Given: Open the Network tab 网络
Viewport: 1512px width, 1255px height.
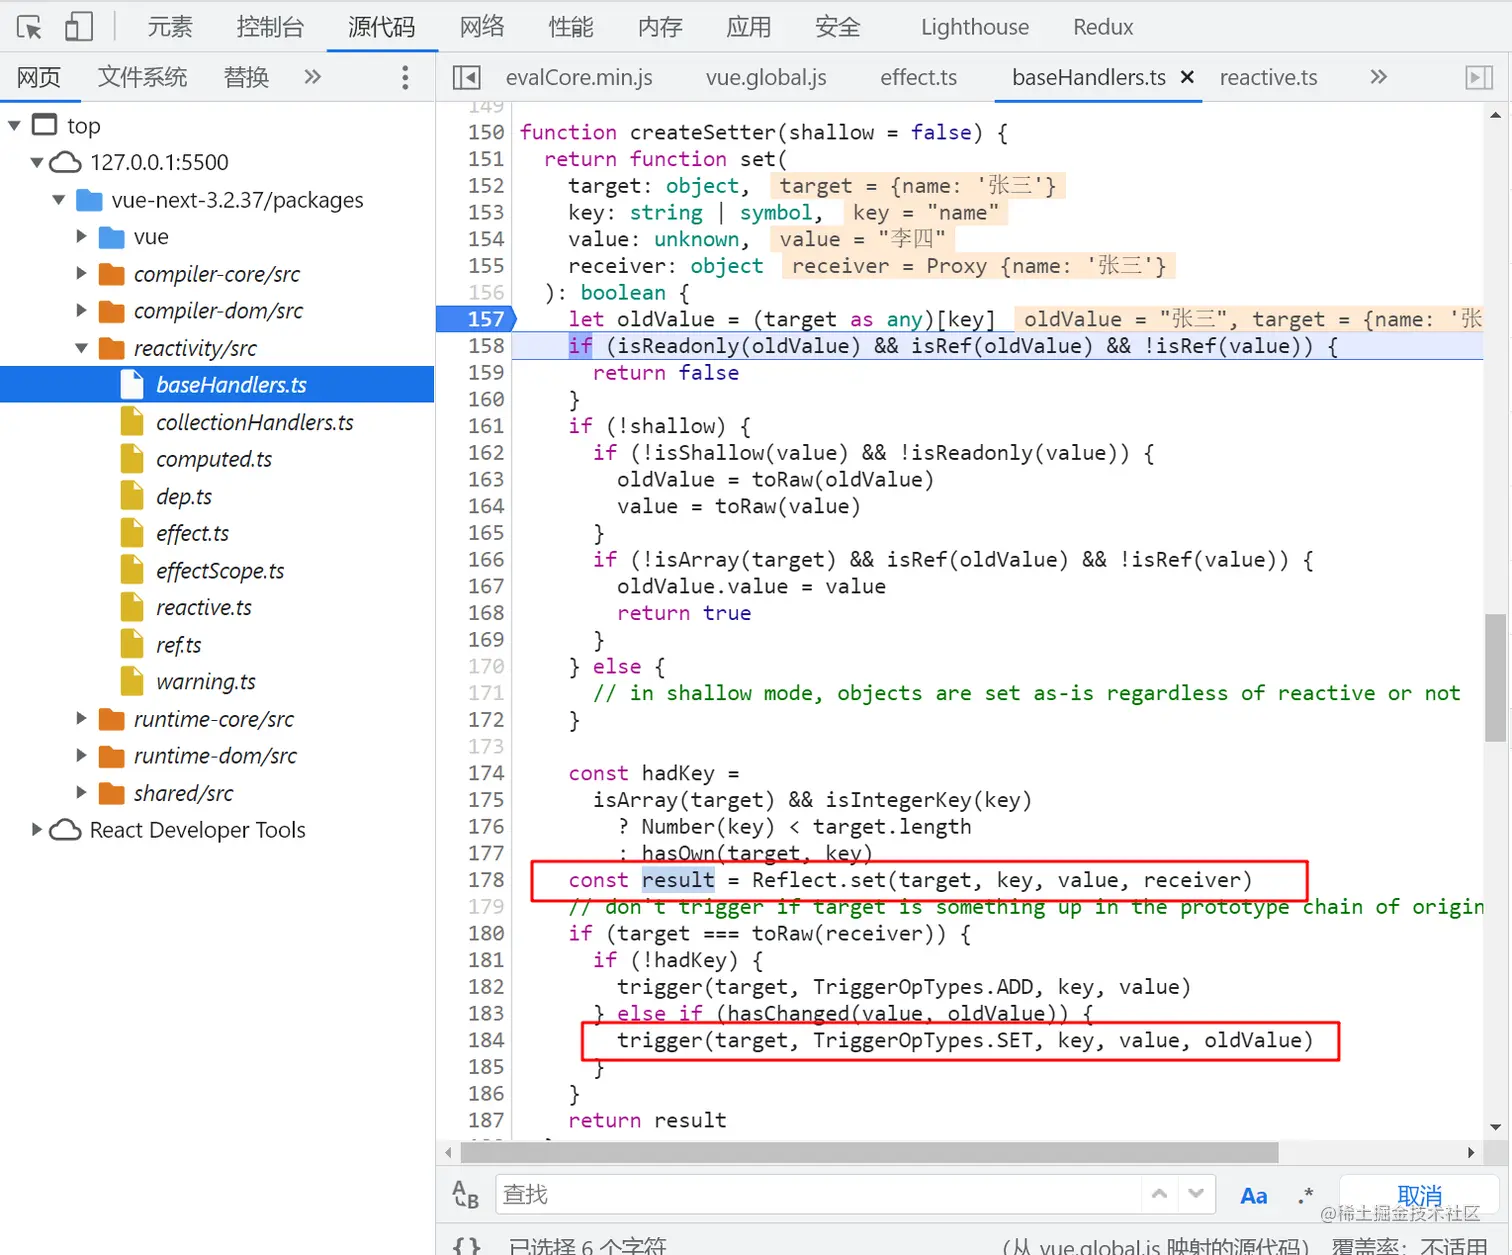Looking at the screenshot, I should [482, 27].
